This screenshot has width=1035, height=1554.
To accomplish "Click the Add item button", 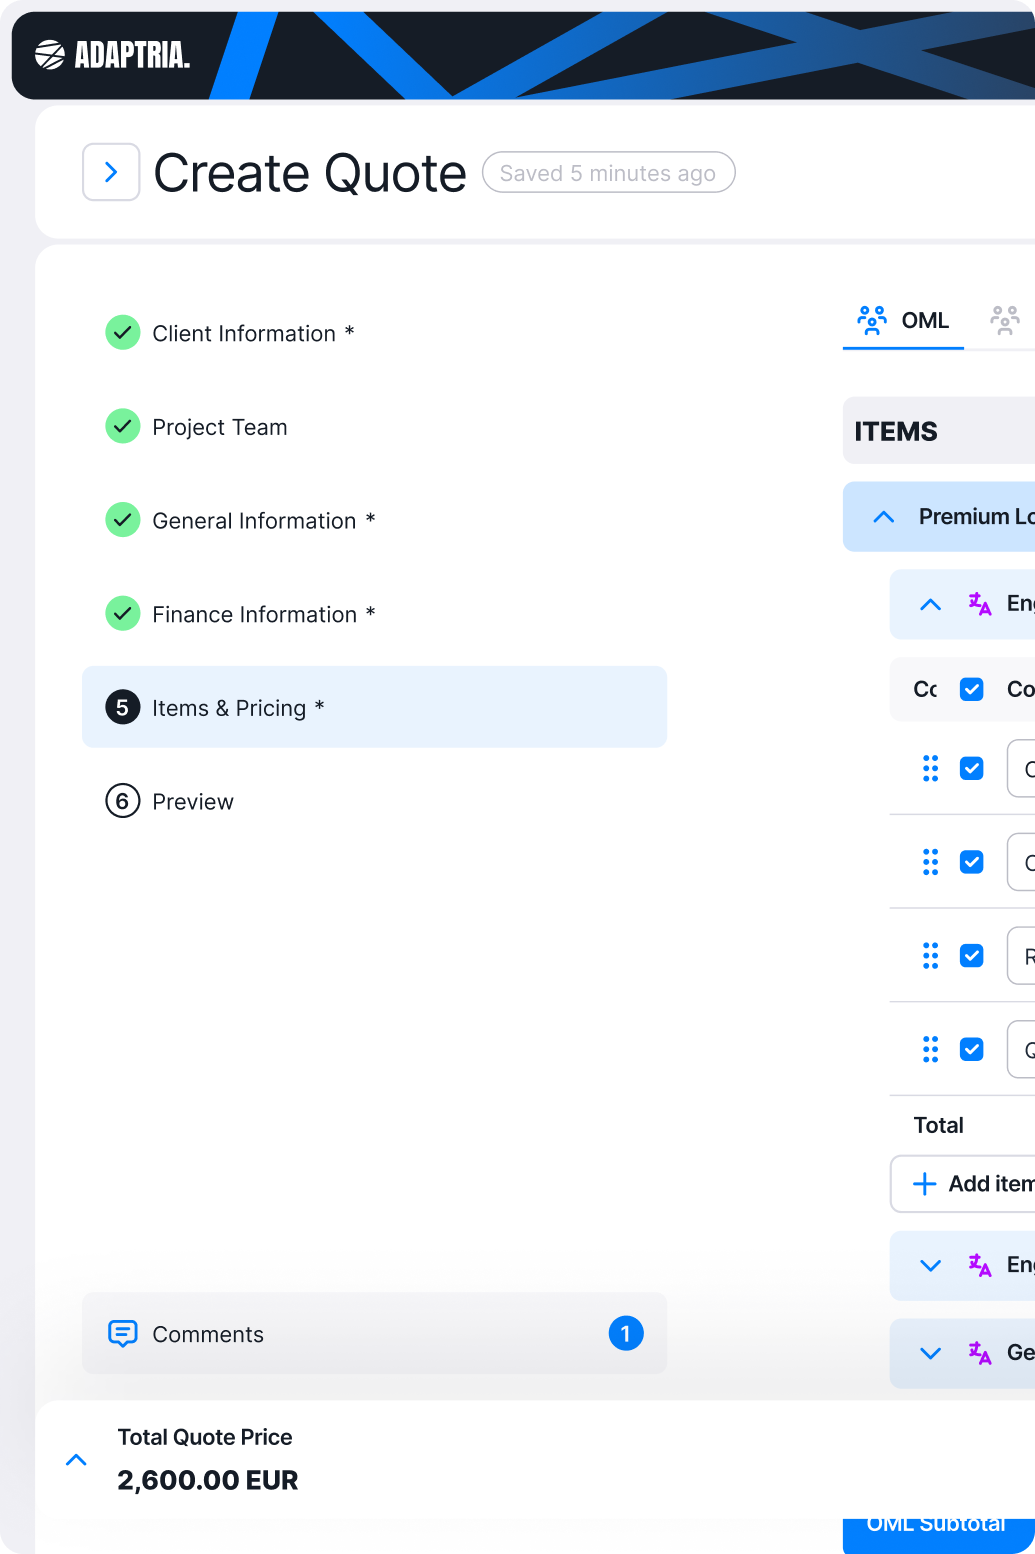I will (963, 1184).
